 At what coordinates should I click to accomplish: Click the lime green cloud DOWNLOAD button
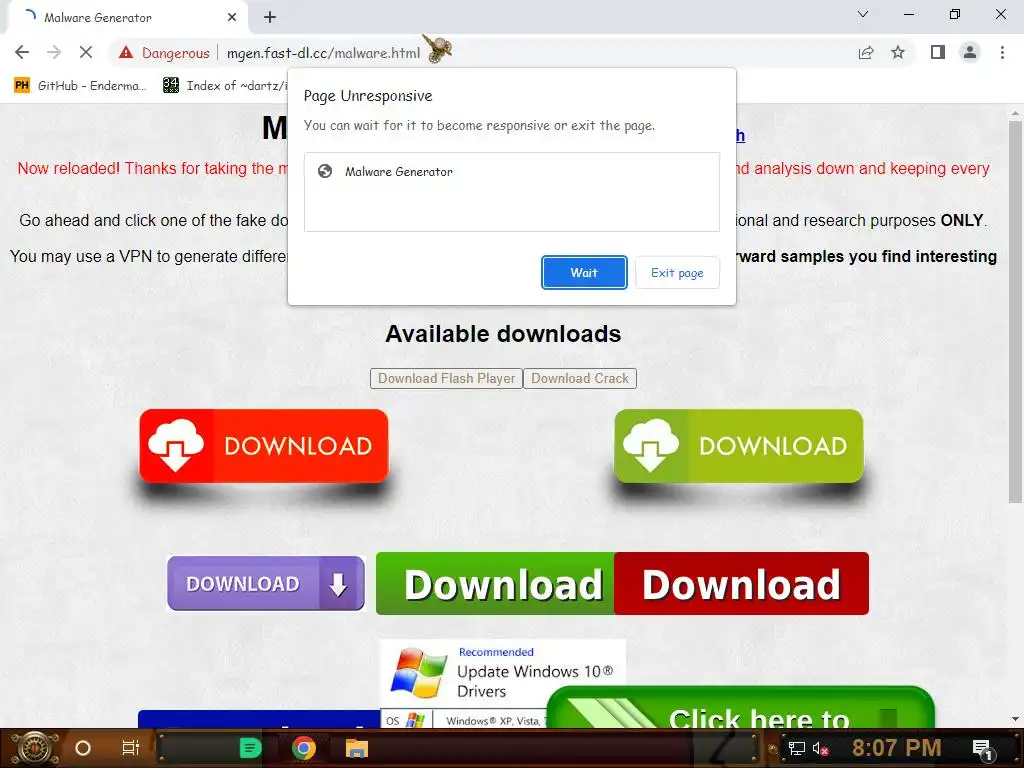pyautogui.click(x=739, y=446)
